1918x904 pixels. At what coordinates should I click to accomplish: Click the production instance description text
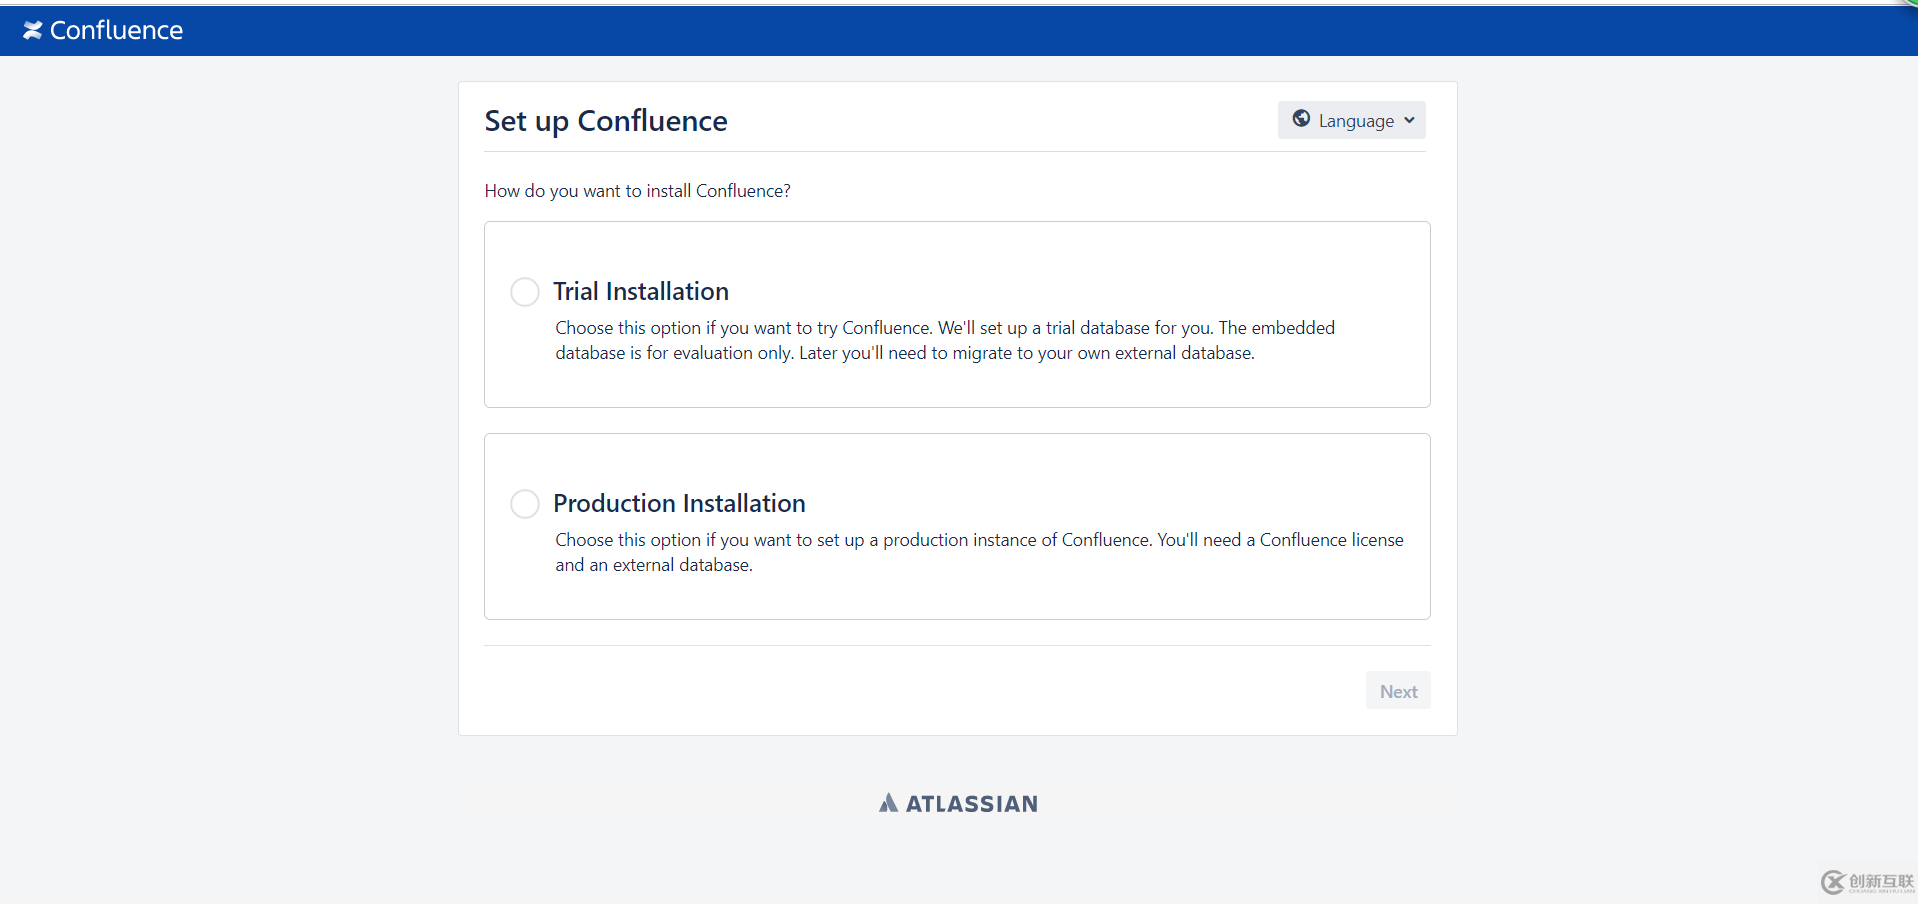(979, 552)
